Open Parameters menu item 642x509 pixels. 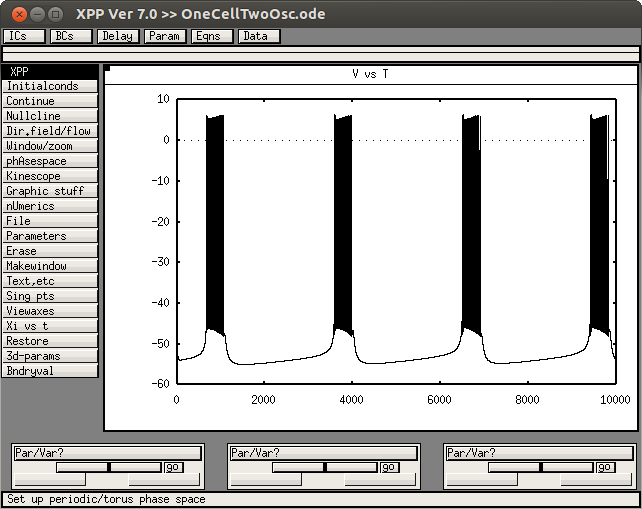click(50, 236)
